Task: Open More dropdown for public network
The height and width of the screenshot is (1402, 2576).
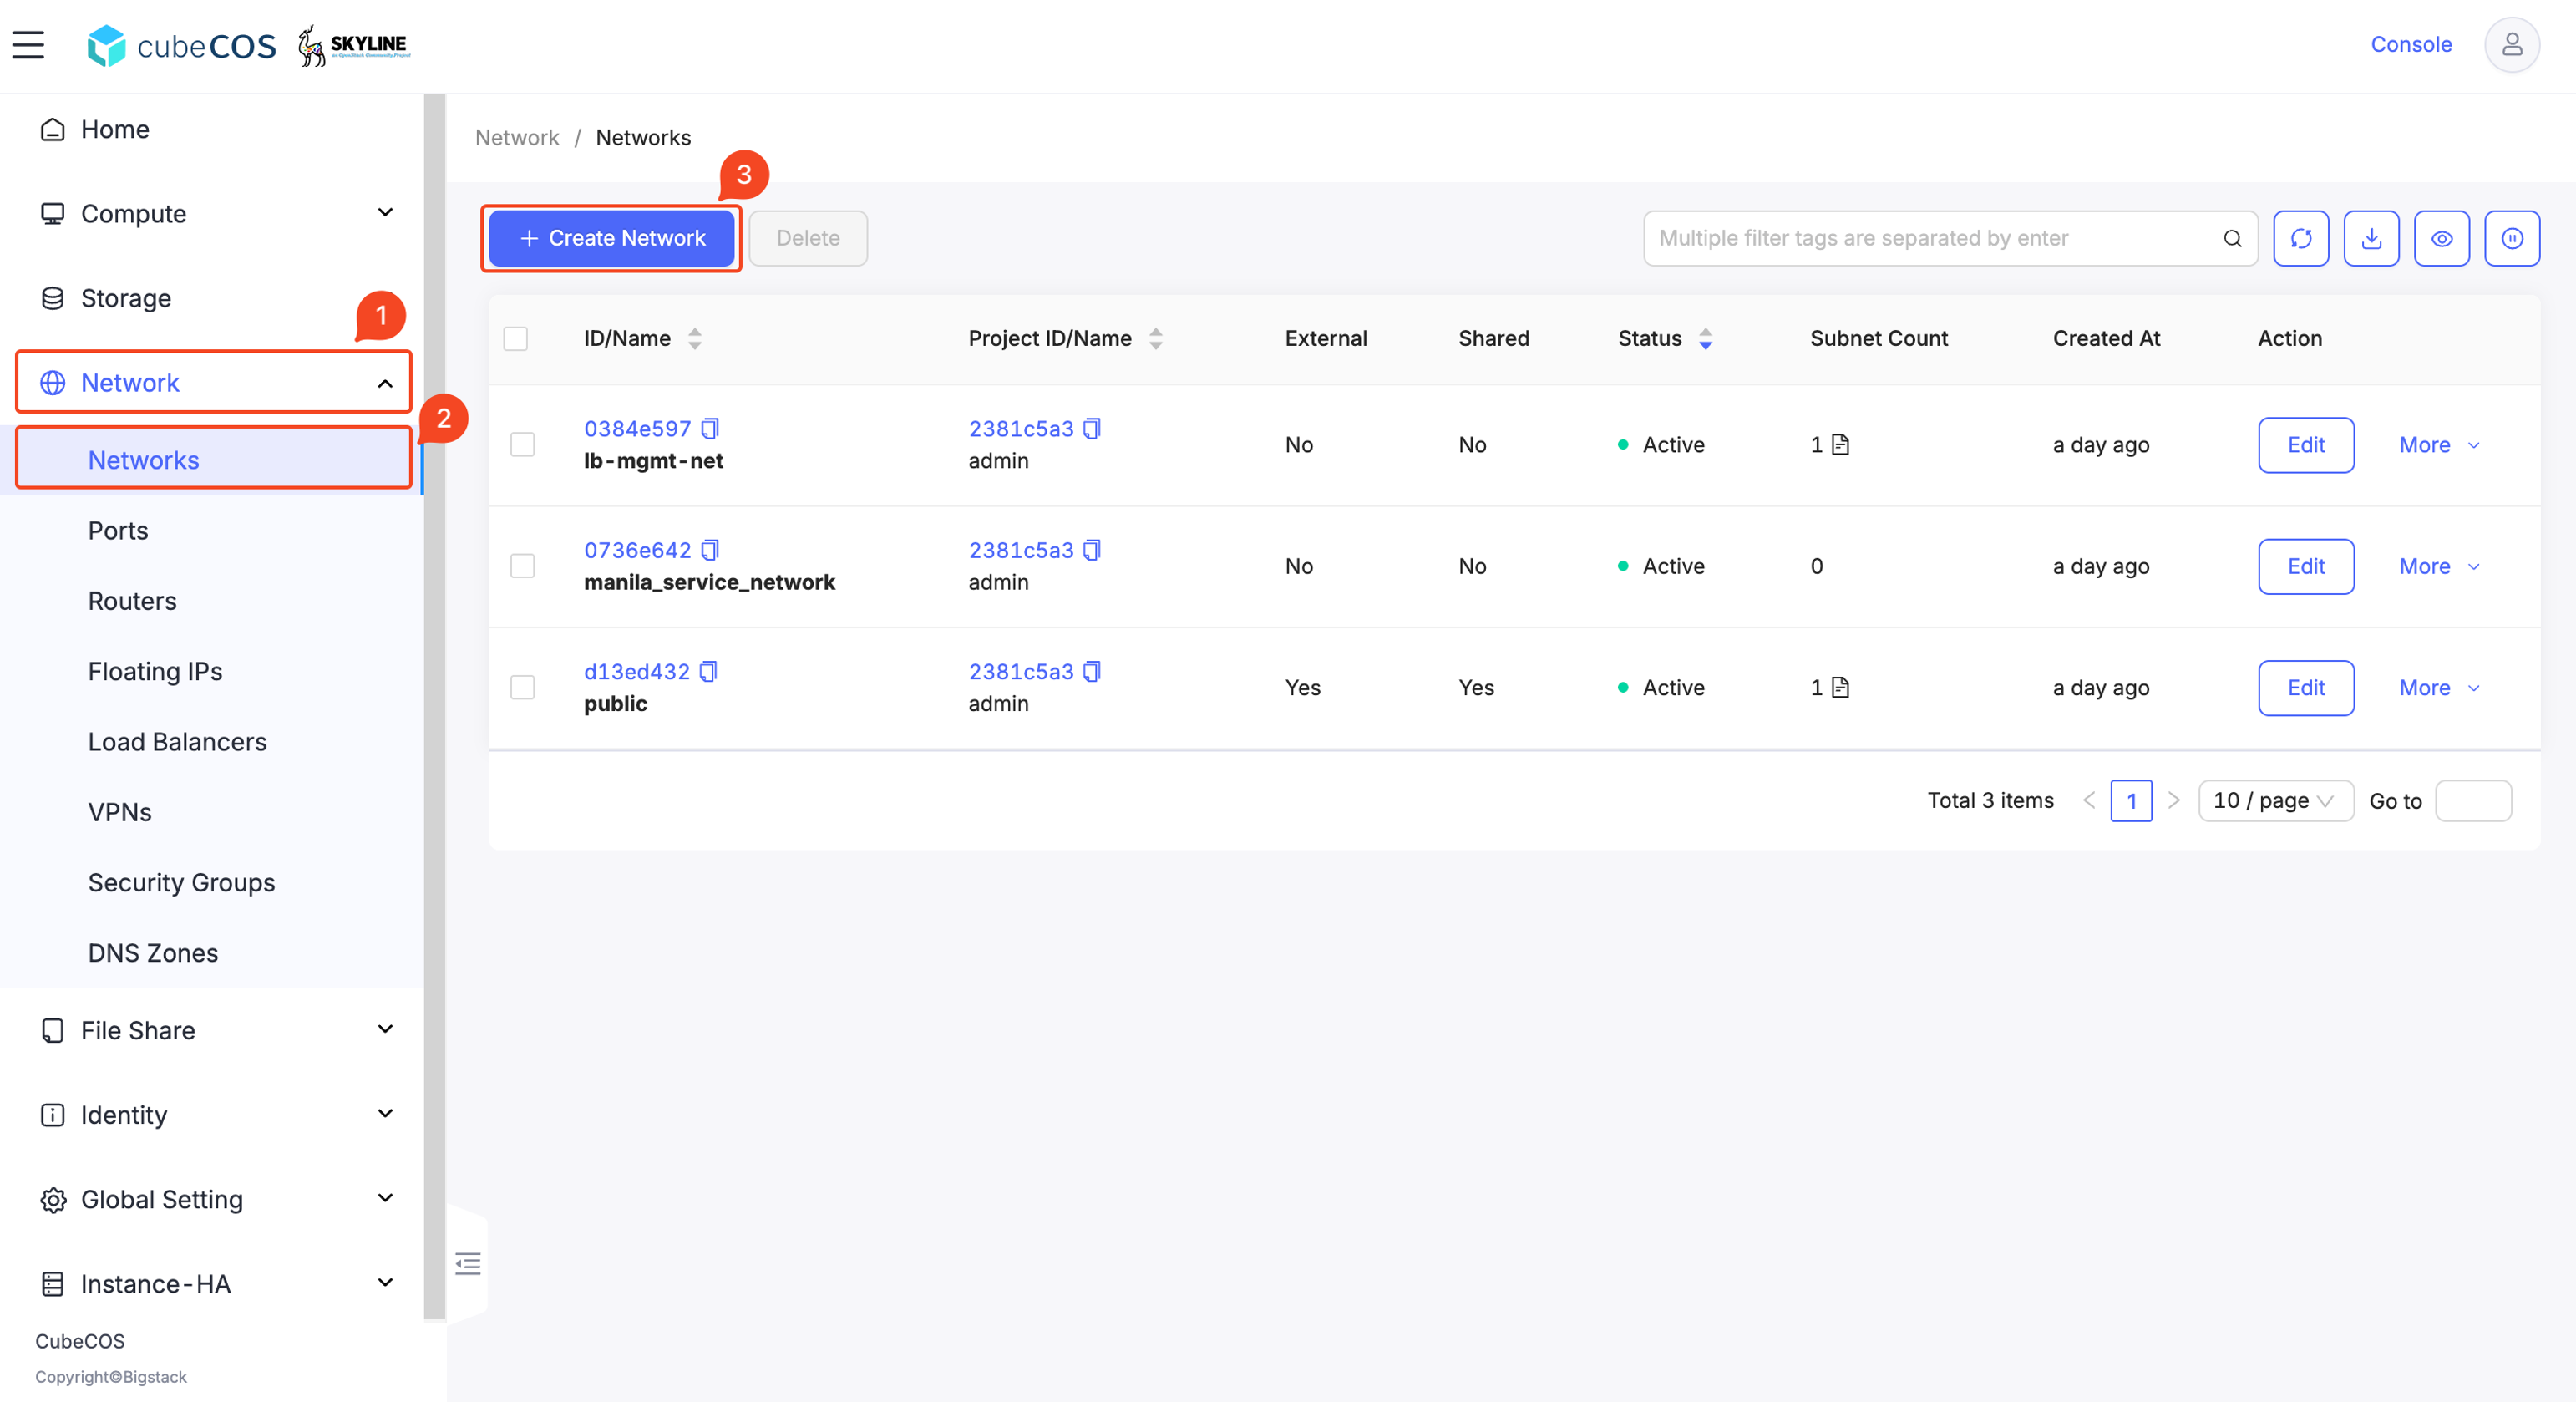Action: point(2439,687)
